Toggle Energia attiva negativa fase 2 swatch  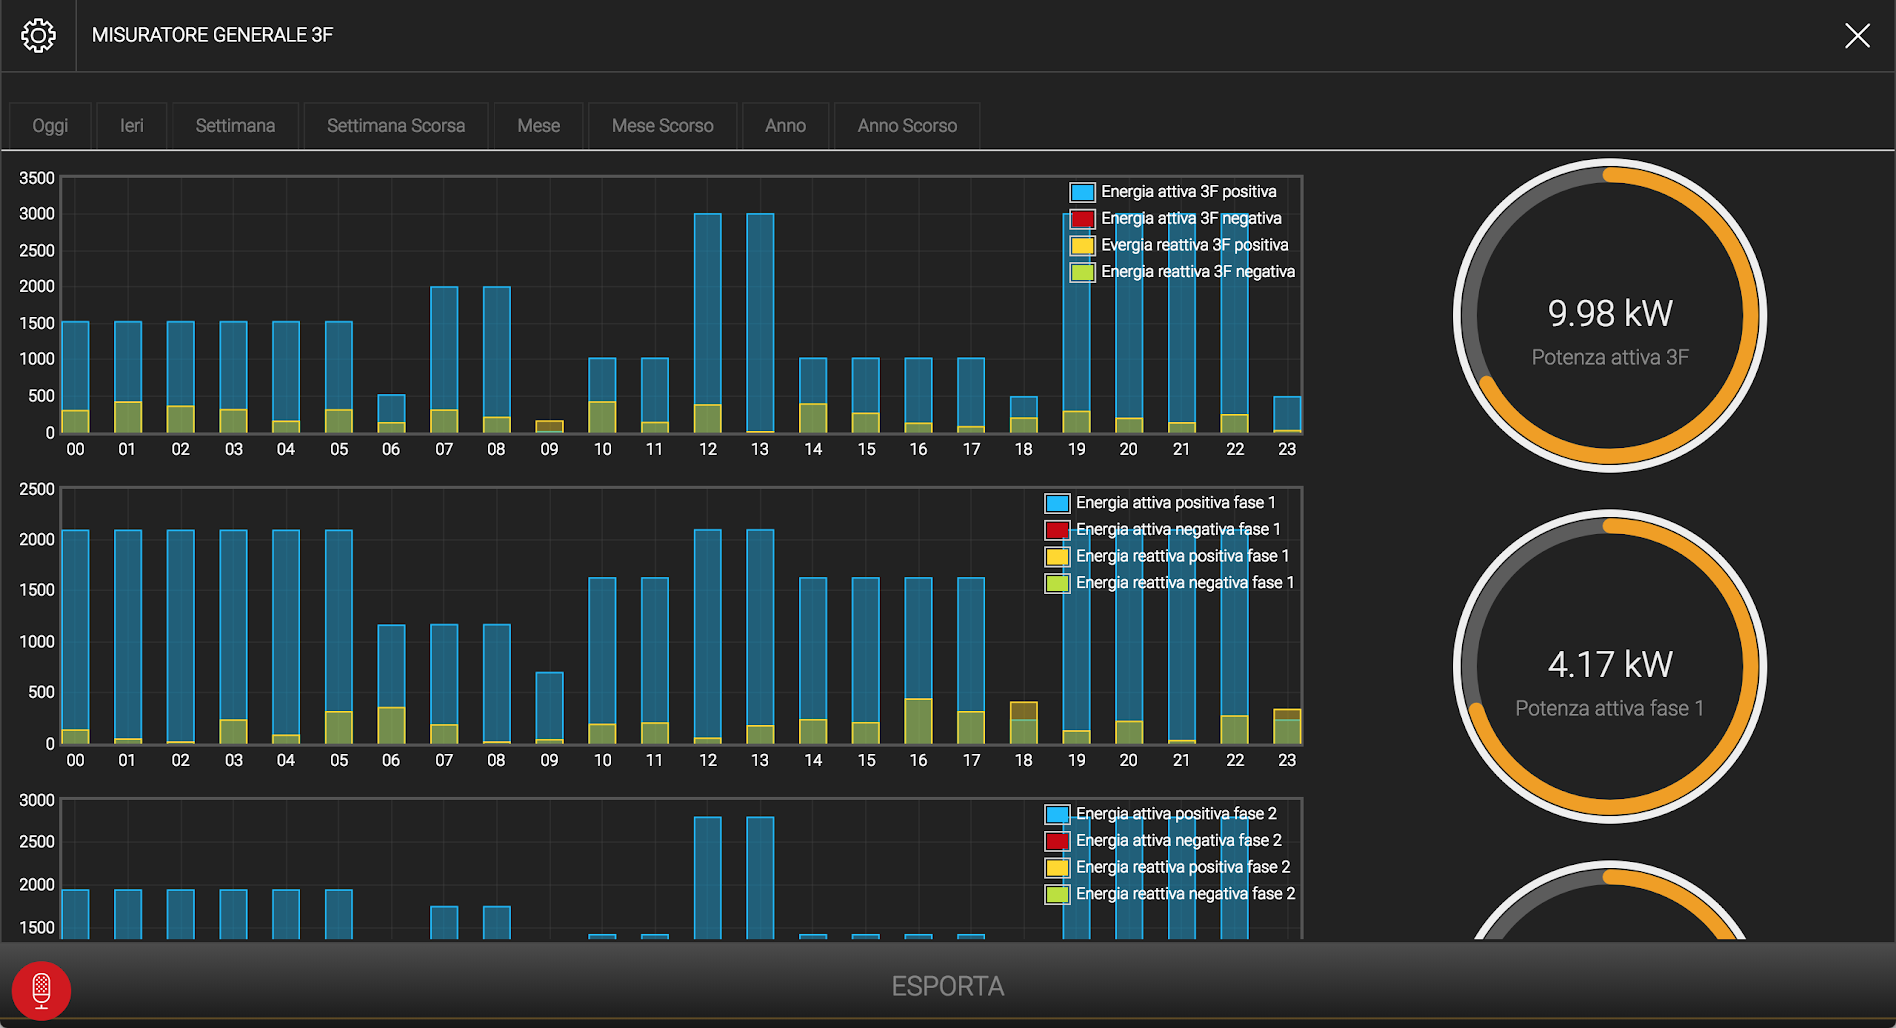pyautogui.click(x=1057, y=841)
